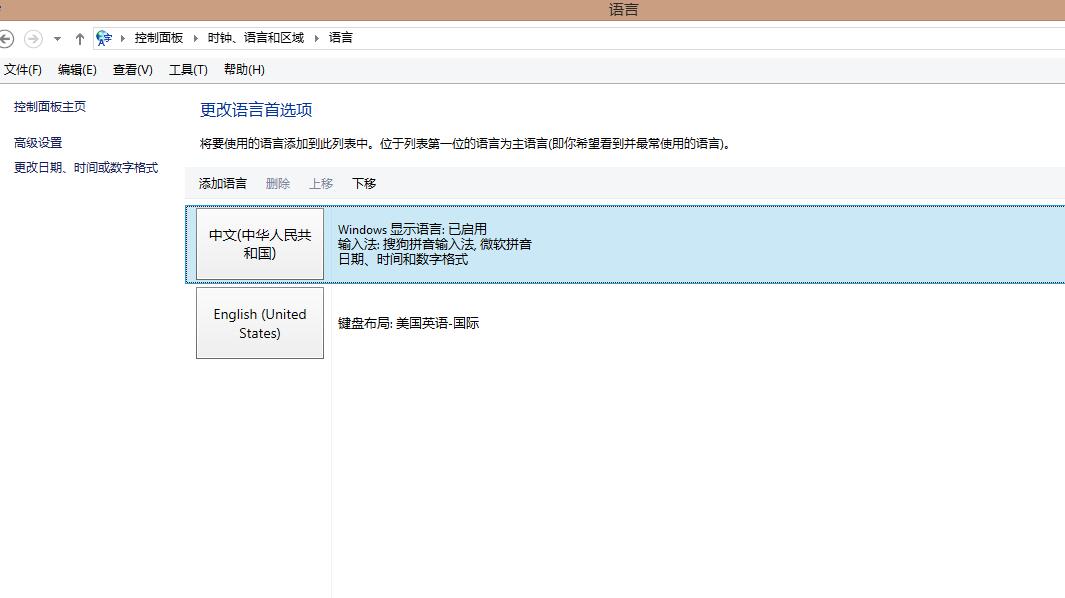Select the English (United States) language tile
This screenshot has height=598, width=1065.
pyautogui.click(x=260, y=323)
